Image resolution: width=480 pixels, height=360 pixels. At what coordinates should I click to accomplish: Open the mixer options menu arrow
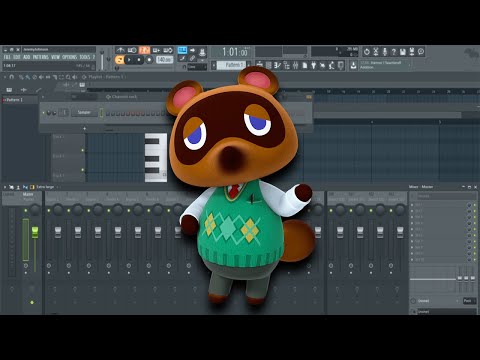[x=5, y=187]
